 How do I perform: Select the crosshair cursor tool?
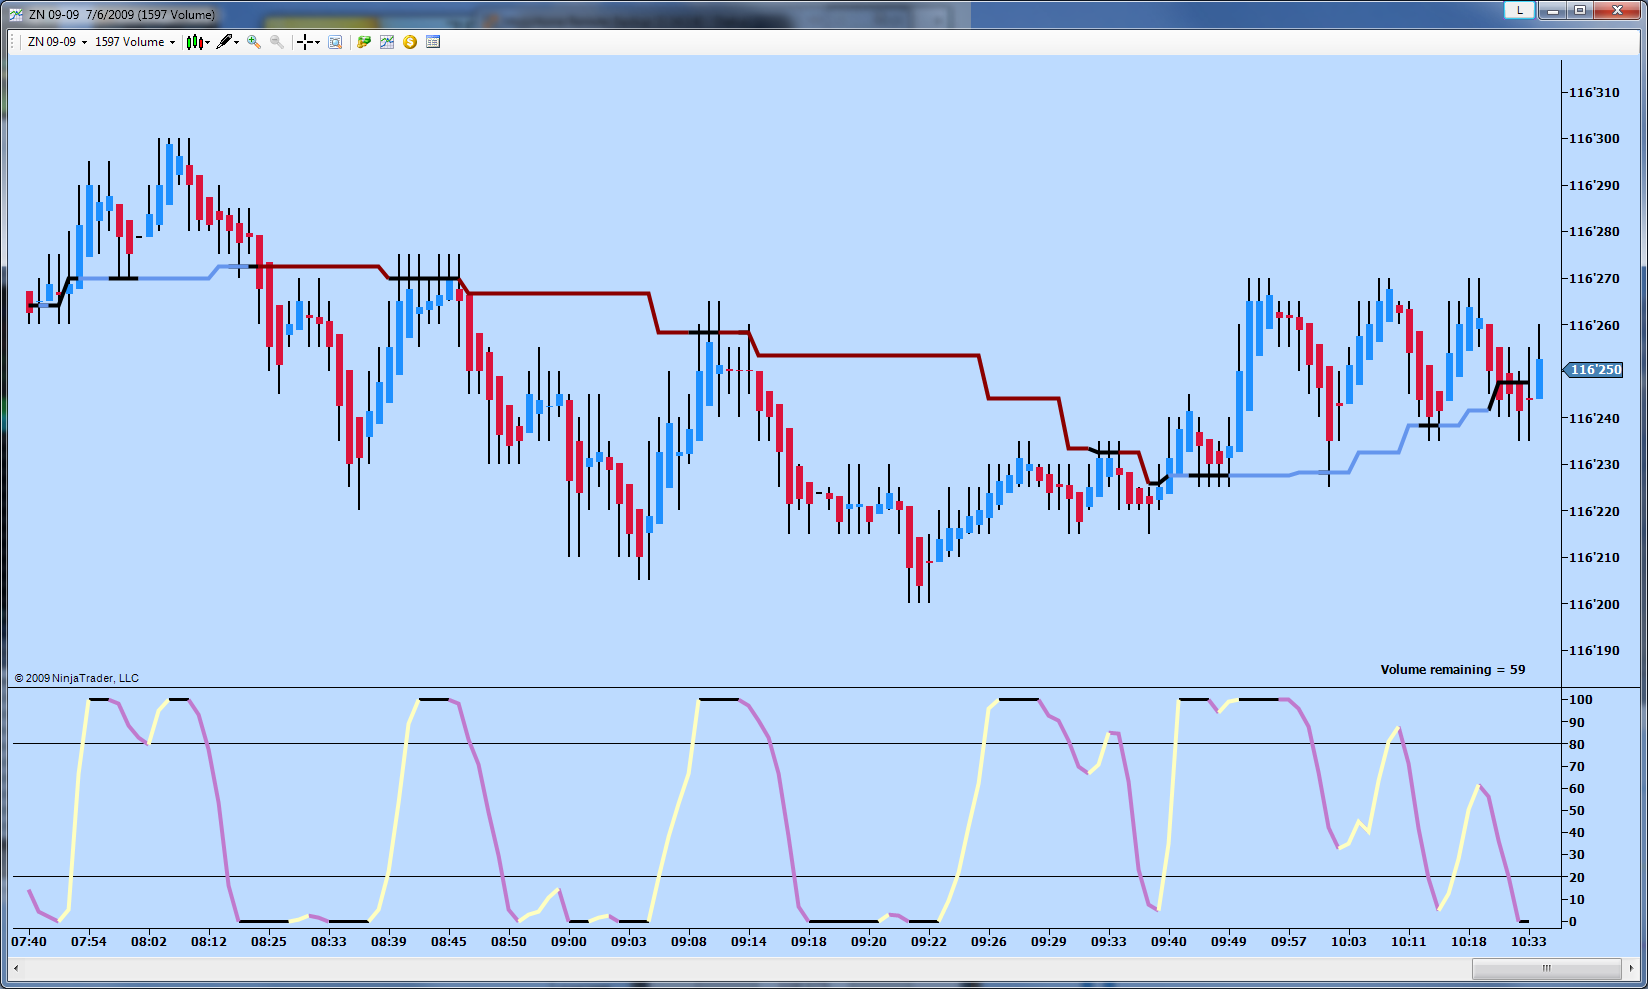pos(305,42)
